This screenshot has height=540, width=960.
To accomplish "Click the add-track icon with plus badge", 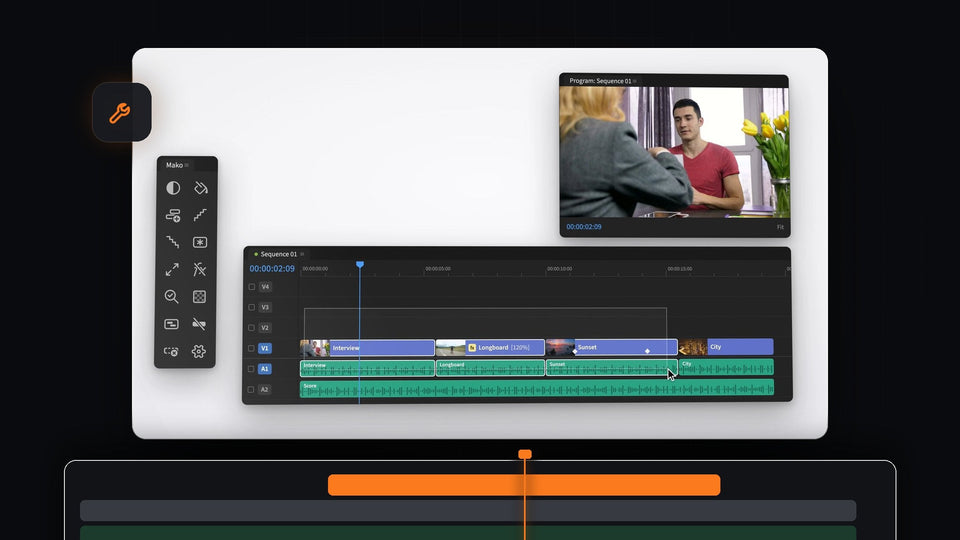I will coord(173,215).
